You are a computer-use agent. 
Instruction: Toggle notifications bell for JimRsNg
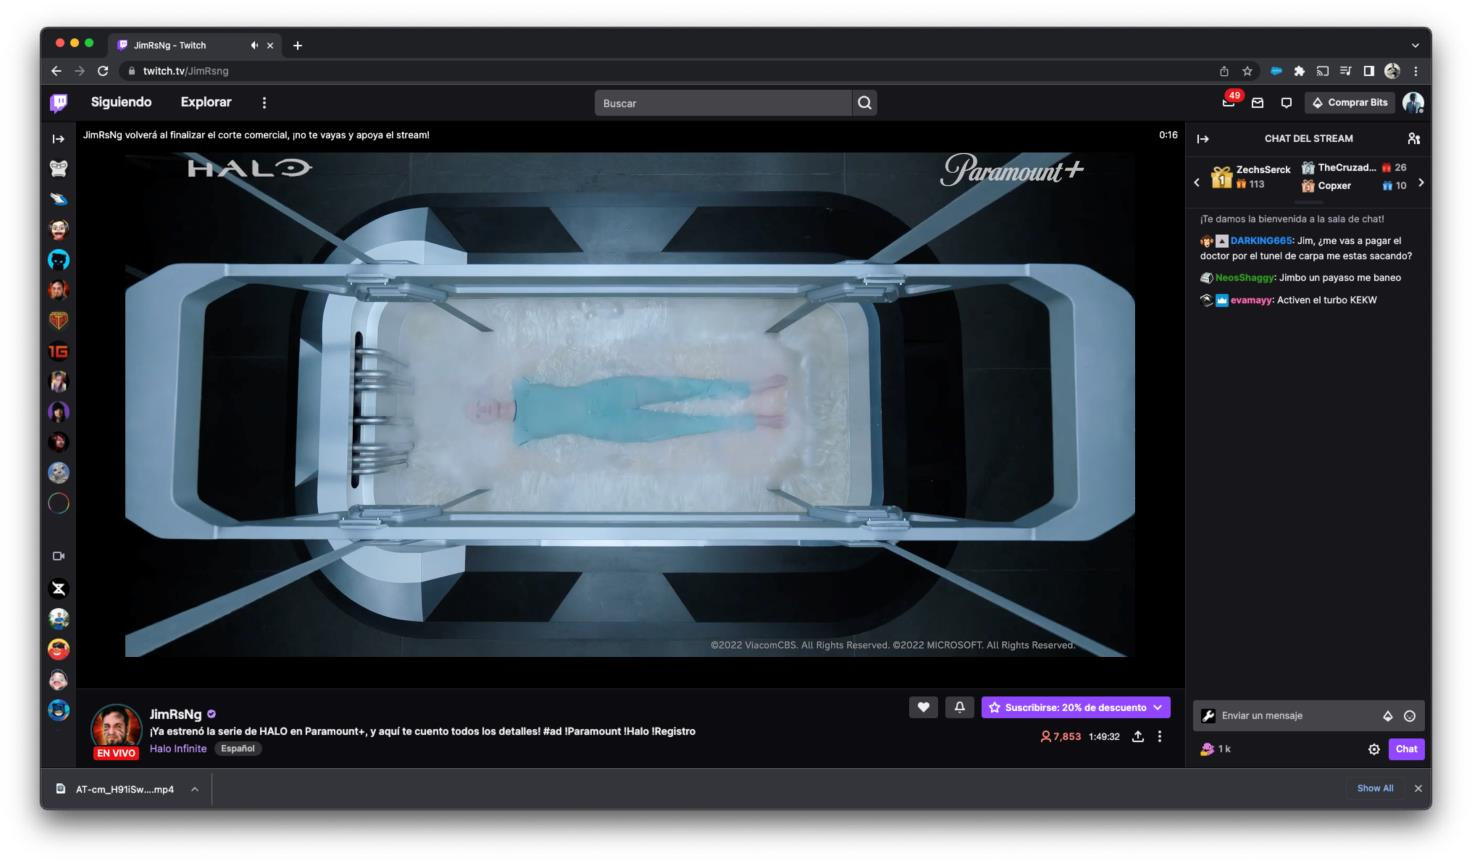(959, 707)
